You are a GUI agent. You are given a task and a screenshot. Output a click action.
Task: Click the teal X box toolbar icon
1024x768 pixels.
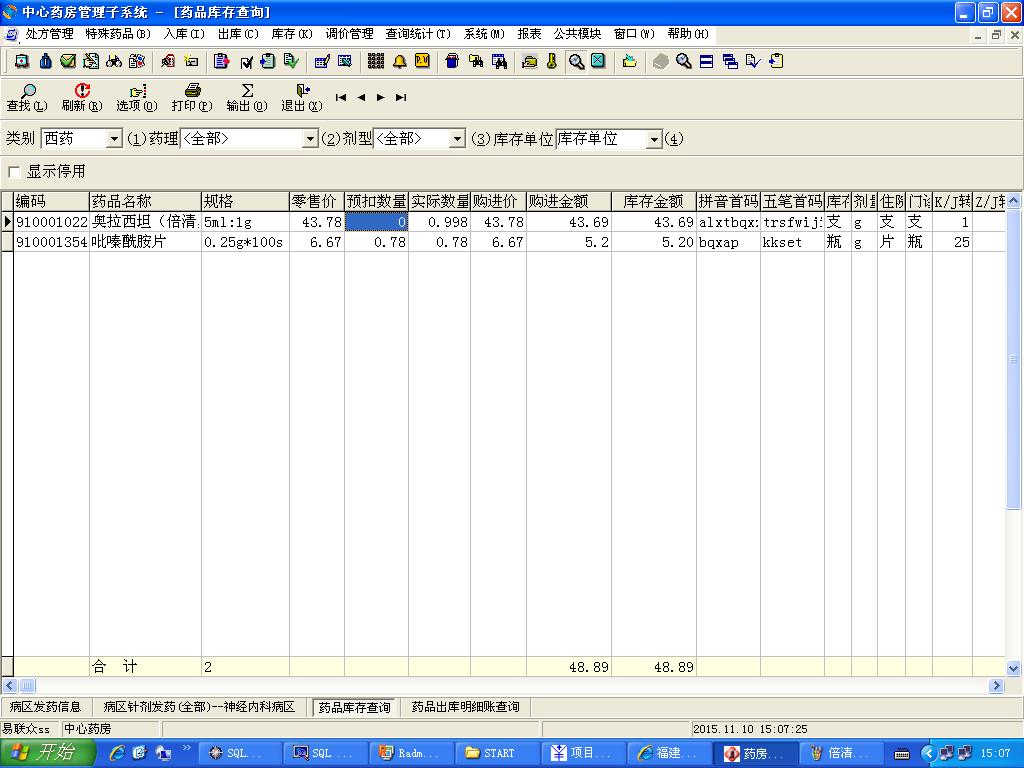click(598, 61)
